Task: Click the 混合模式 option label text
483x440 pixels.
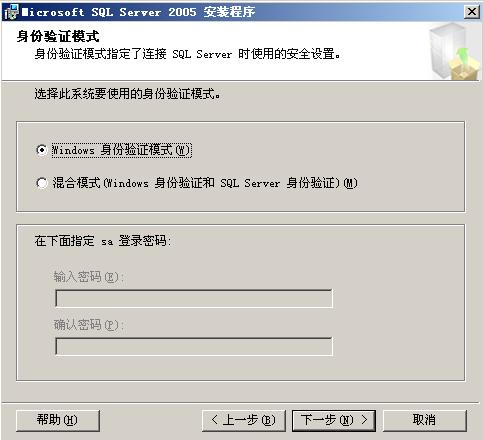Action: [x=205, y=183]
